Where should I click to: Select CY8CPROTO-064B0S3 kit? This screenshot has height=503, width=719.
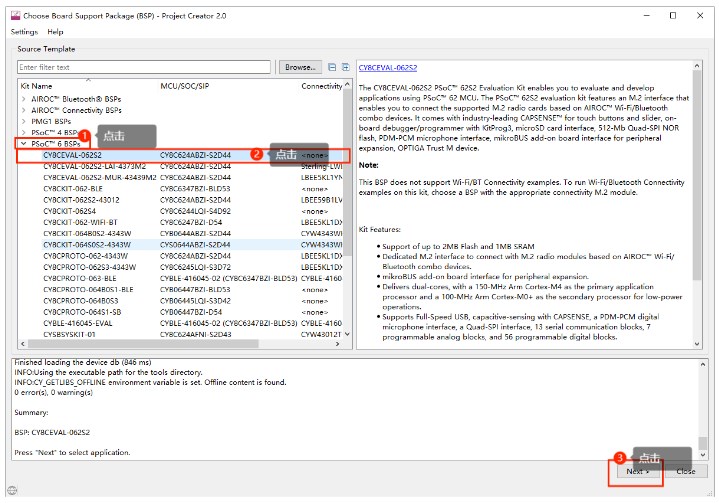pyautogui.click(x=81, y=301)
